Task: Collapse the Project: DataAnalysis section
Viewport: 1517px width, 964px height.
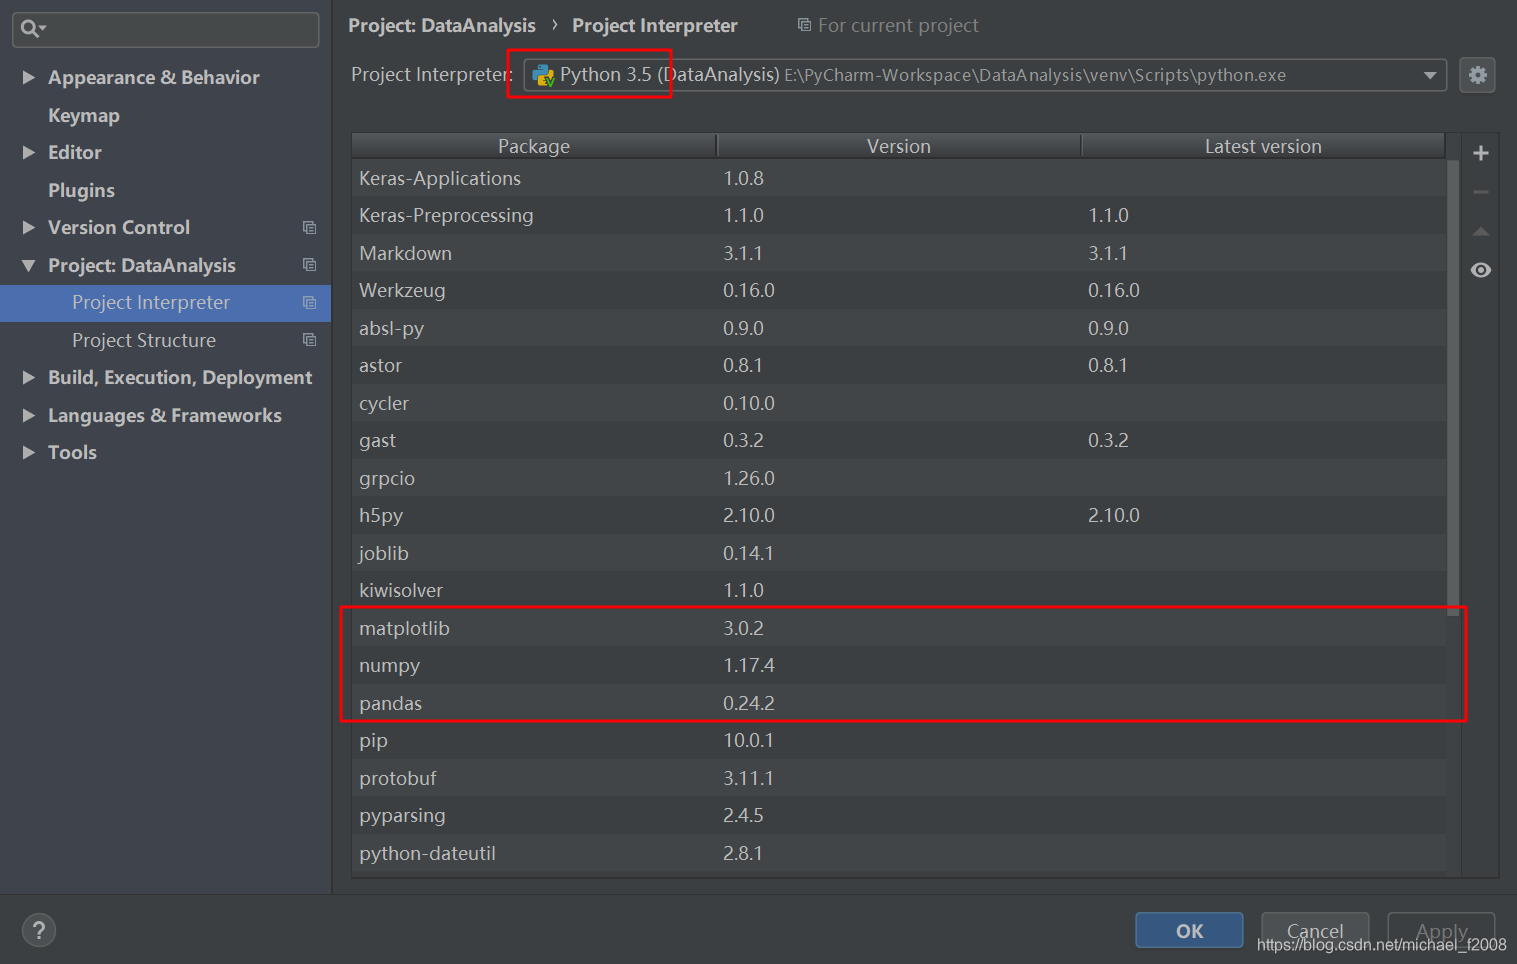Action: pyautogui.click(x=29, y=265)
